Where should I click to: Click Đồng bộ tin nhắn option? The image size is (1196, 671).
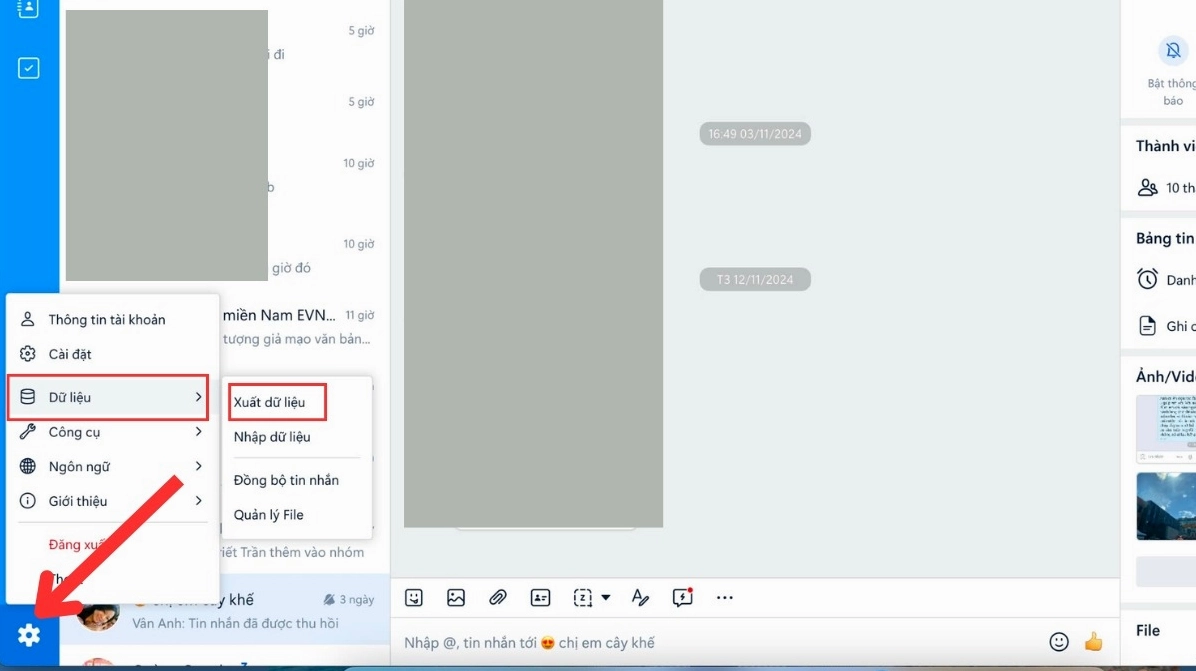(x=286, y=480)
